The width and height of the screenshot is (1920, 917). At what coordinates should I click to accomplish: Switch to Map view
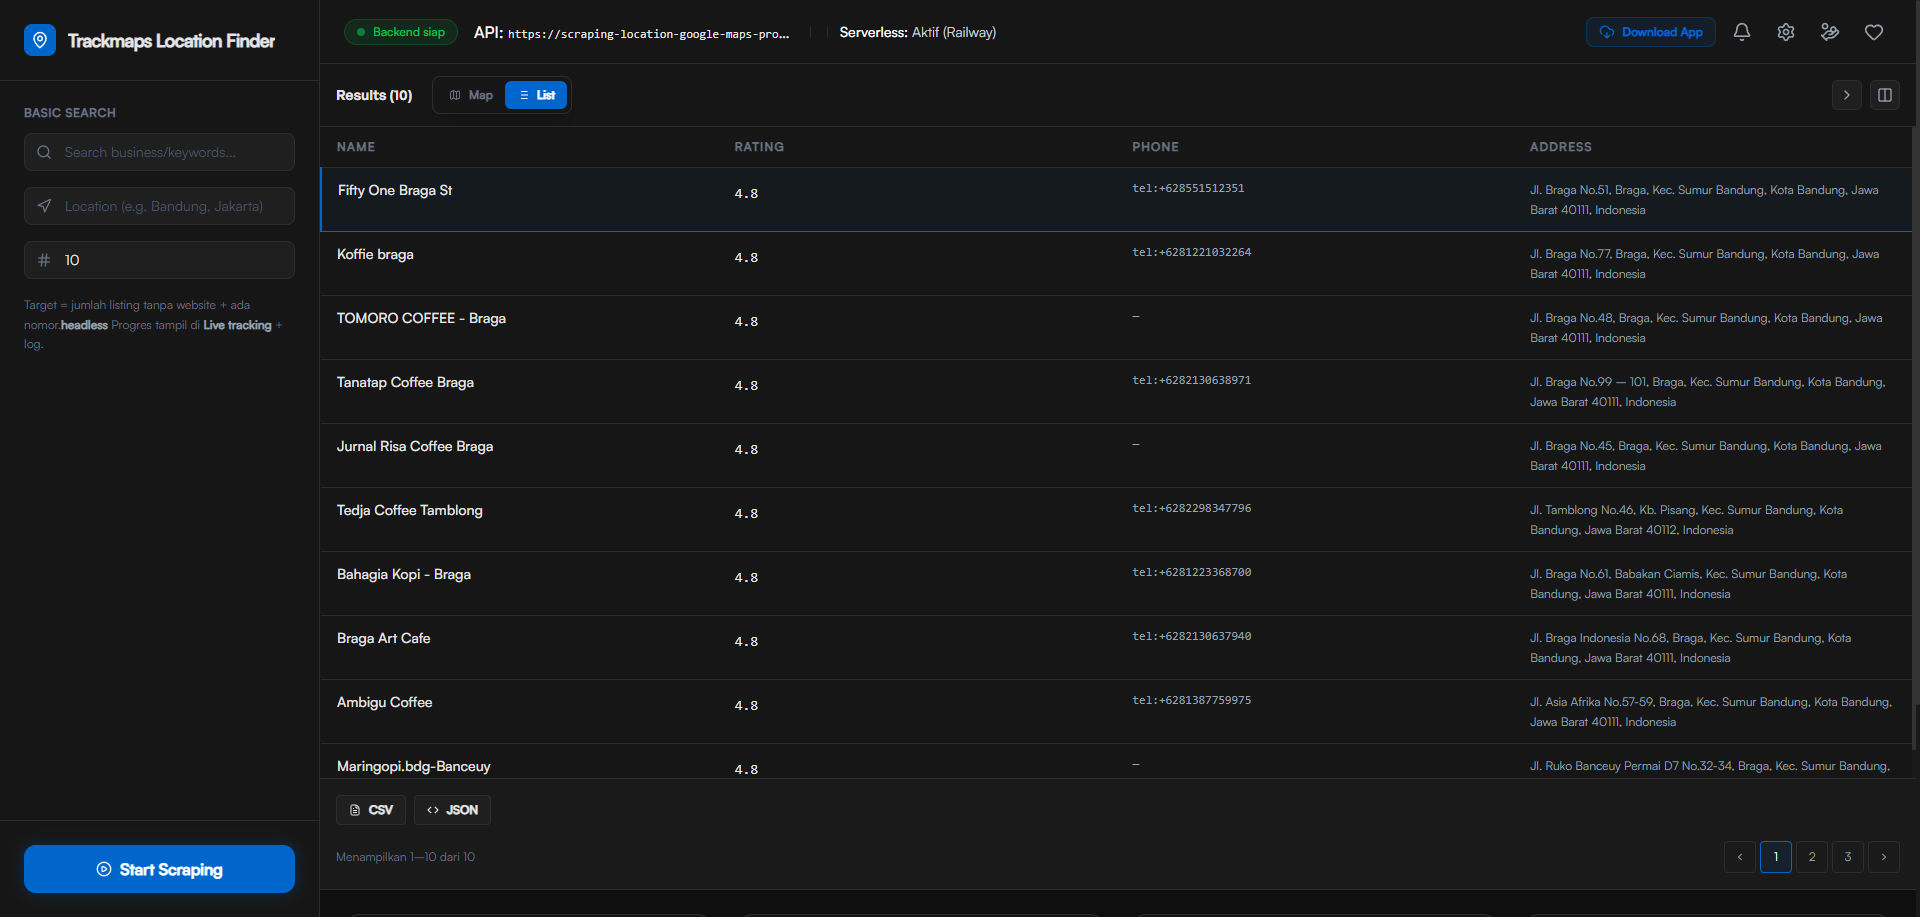(471, 95)
